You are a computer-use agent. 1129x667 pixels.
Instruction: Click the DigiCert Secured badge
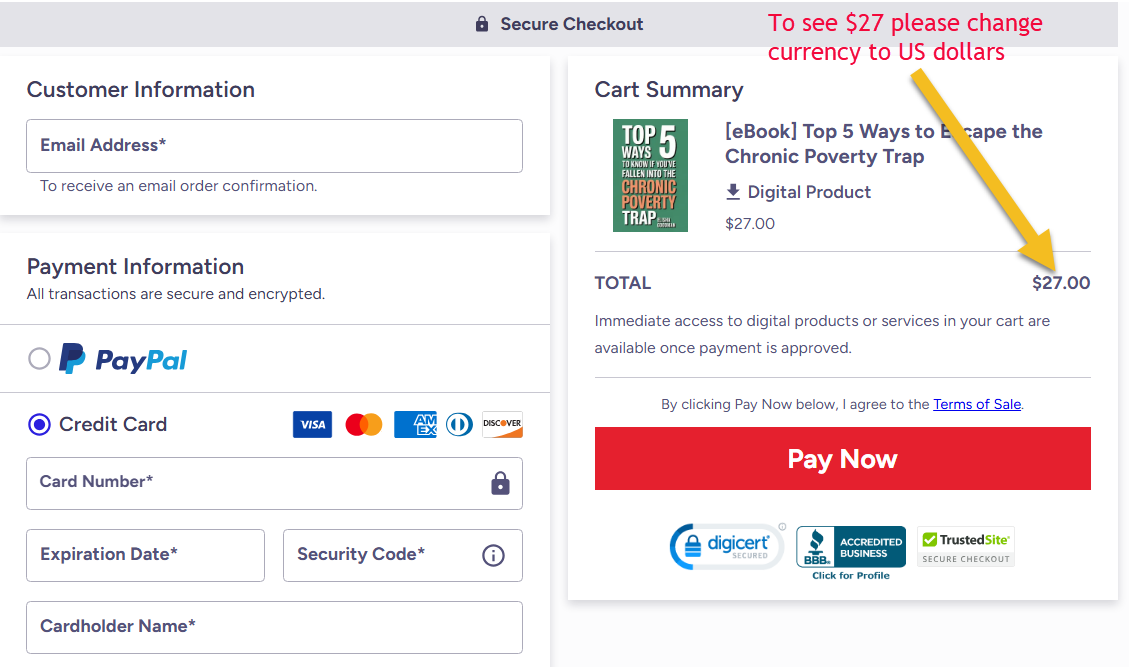point(726,547)
